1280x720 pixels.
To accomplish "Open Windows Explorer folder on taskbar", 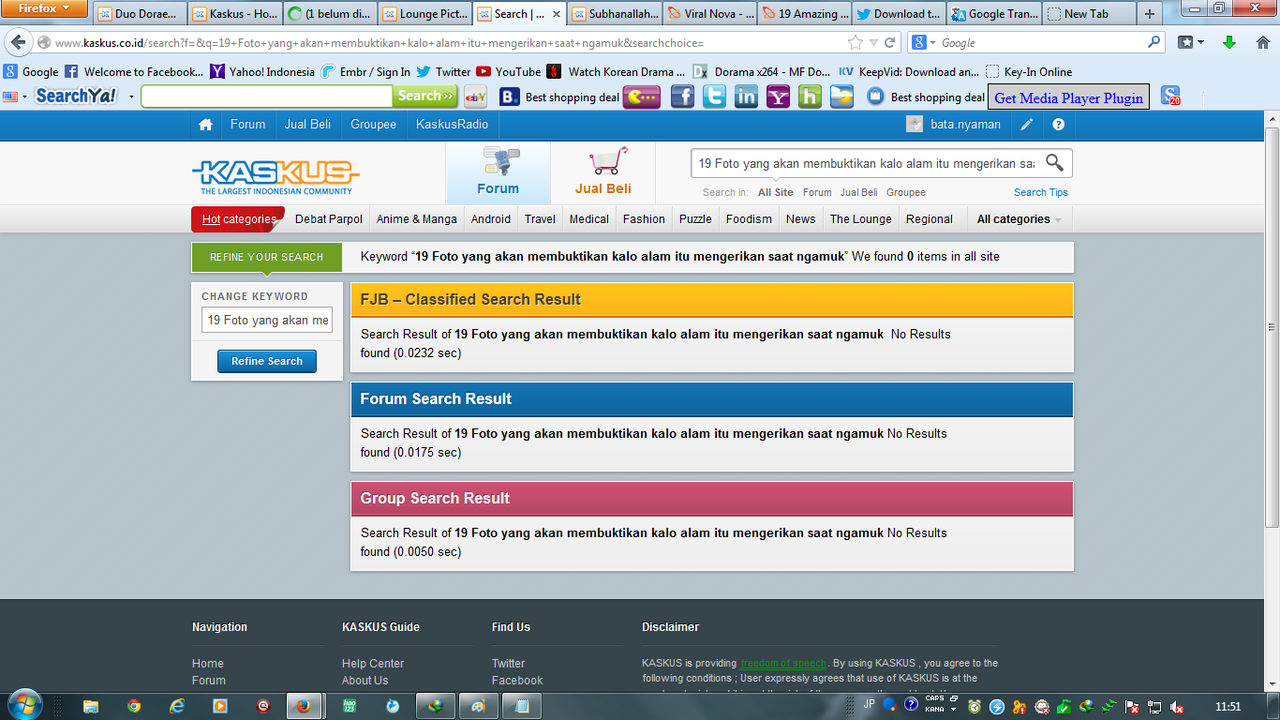I will tap(91, 706).
